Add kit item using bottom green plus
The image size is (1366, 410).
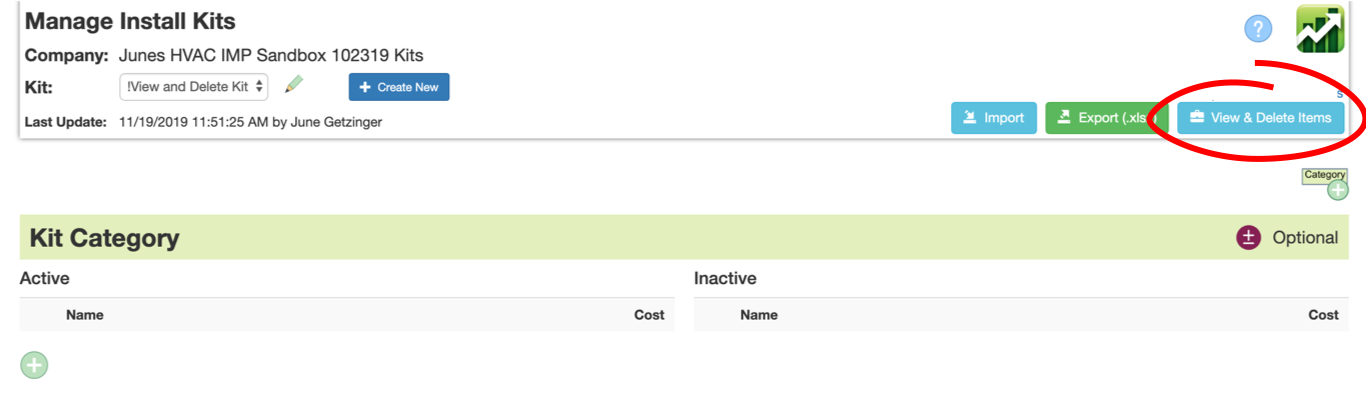[34, 365]
